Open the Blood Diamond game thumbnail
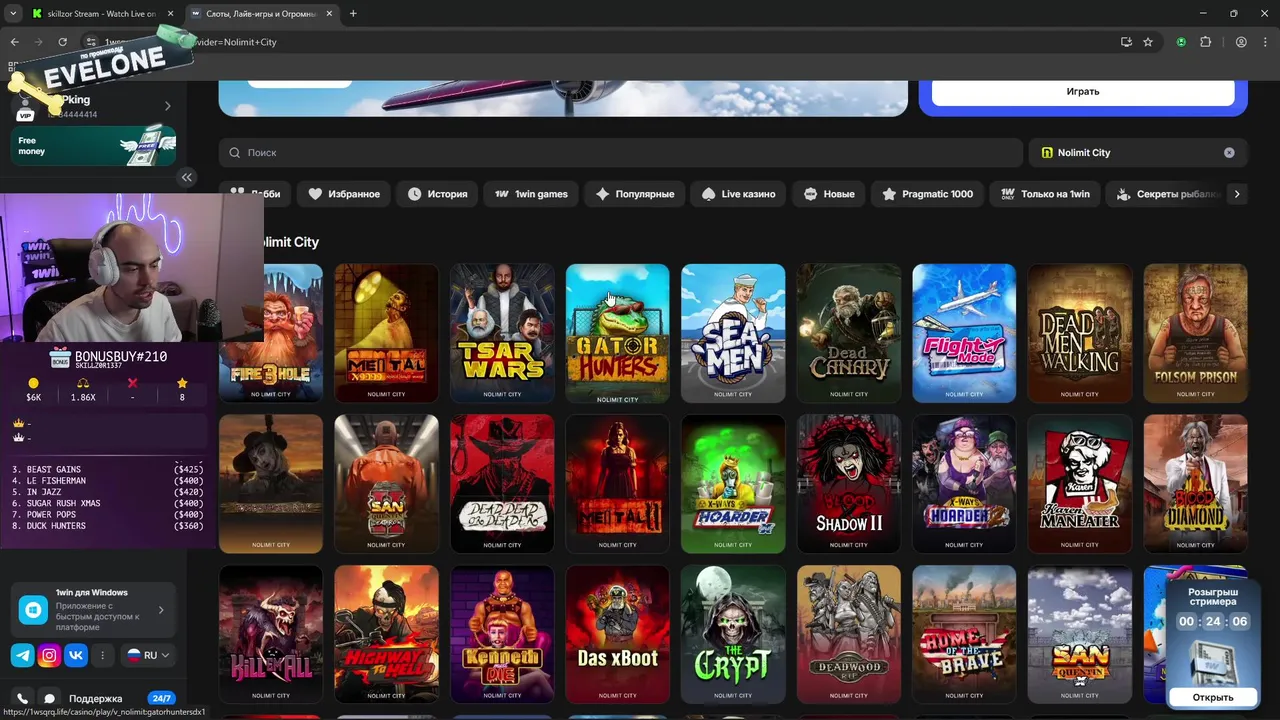Viewport: 1280px width, 720px height. pyautogui.click(x=1196, y=484)
